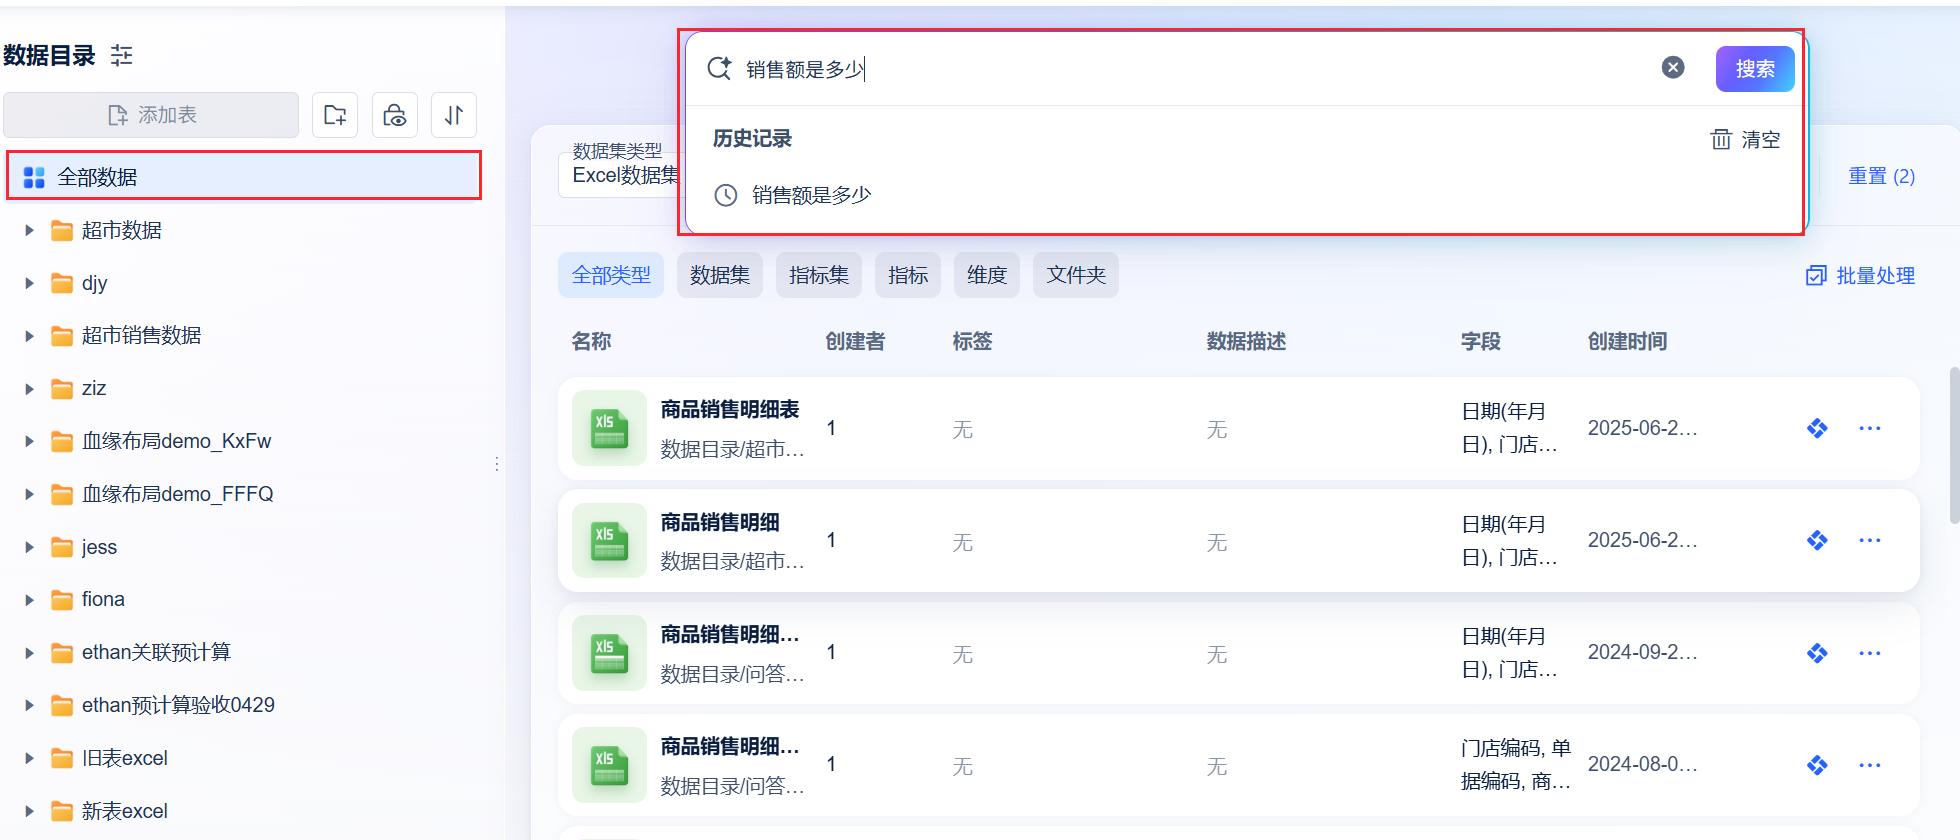Expand the 超市数据 folder
The width and height of the screenshot is (1960, 840).
(30, 230)
